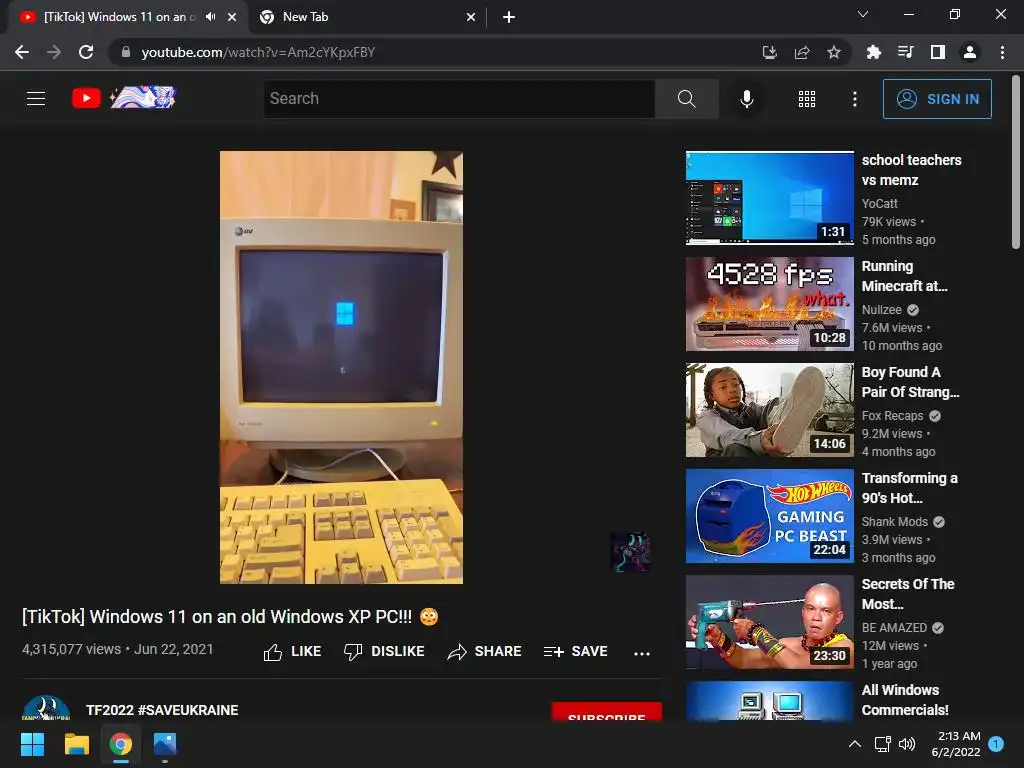Bookmark this tab with star icon

(x=834, y=52)
